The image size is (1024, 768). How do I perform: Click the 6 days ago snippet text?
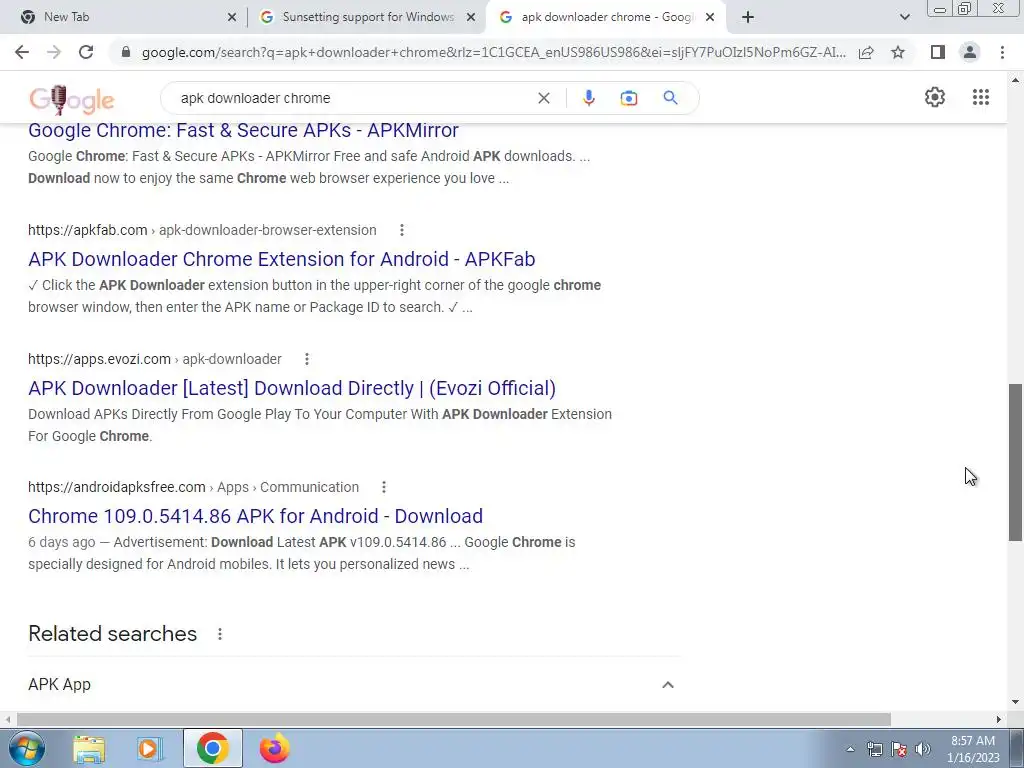pos(61,542)
